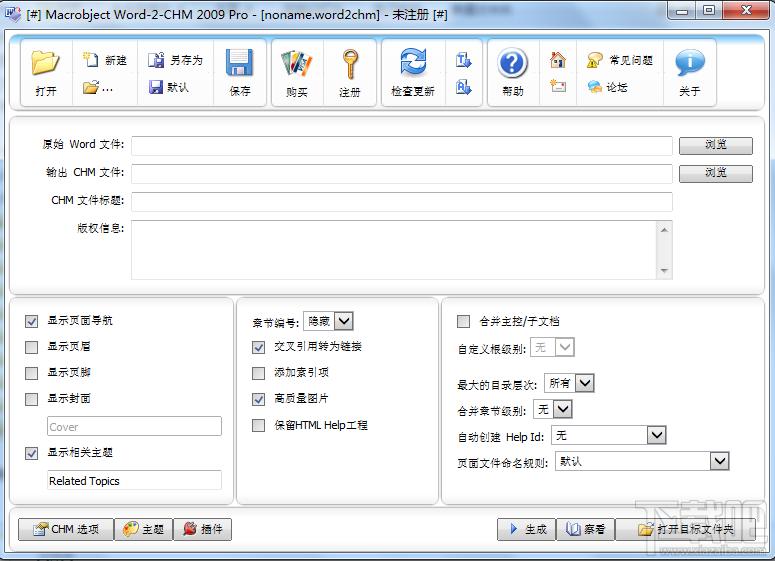
Task: Focus the 输出 CHM 文件 path field
Action: click(402, 173)
